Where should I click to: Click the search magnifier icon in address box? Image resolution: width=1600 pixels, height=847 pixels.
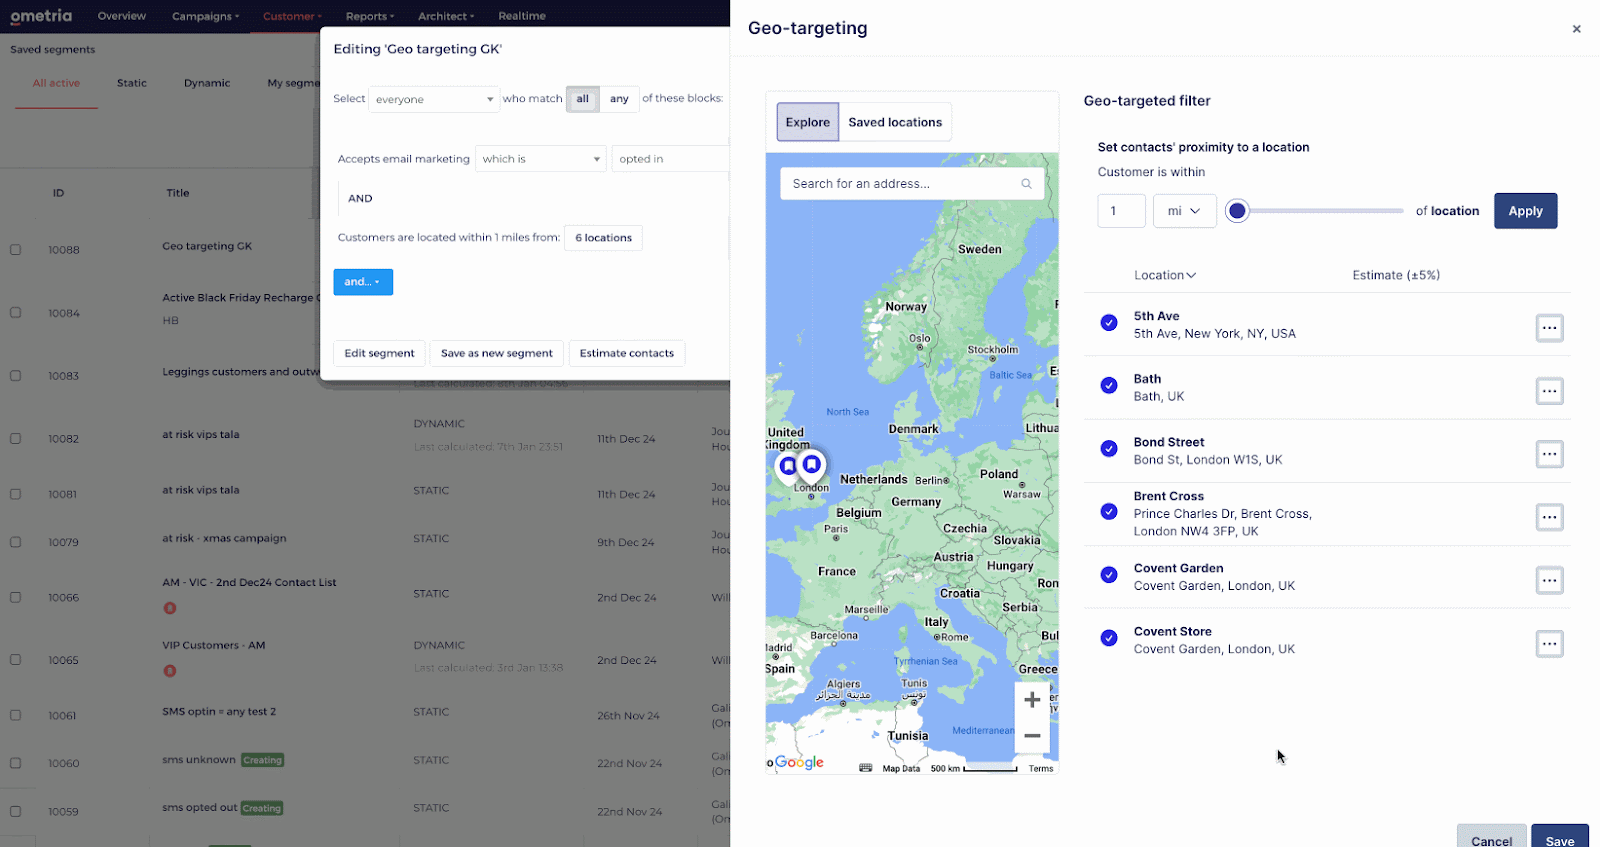pyautogui.click(x=1026, y=184)
